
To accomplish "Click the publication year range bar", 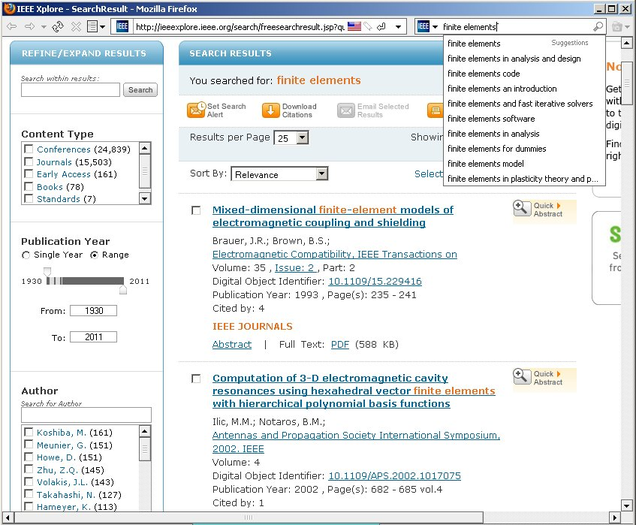I will [x=85, y=281].
